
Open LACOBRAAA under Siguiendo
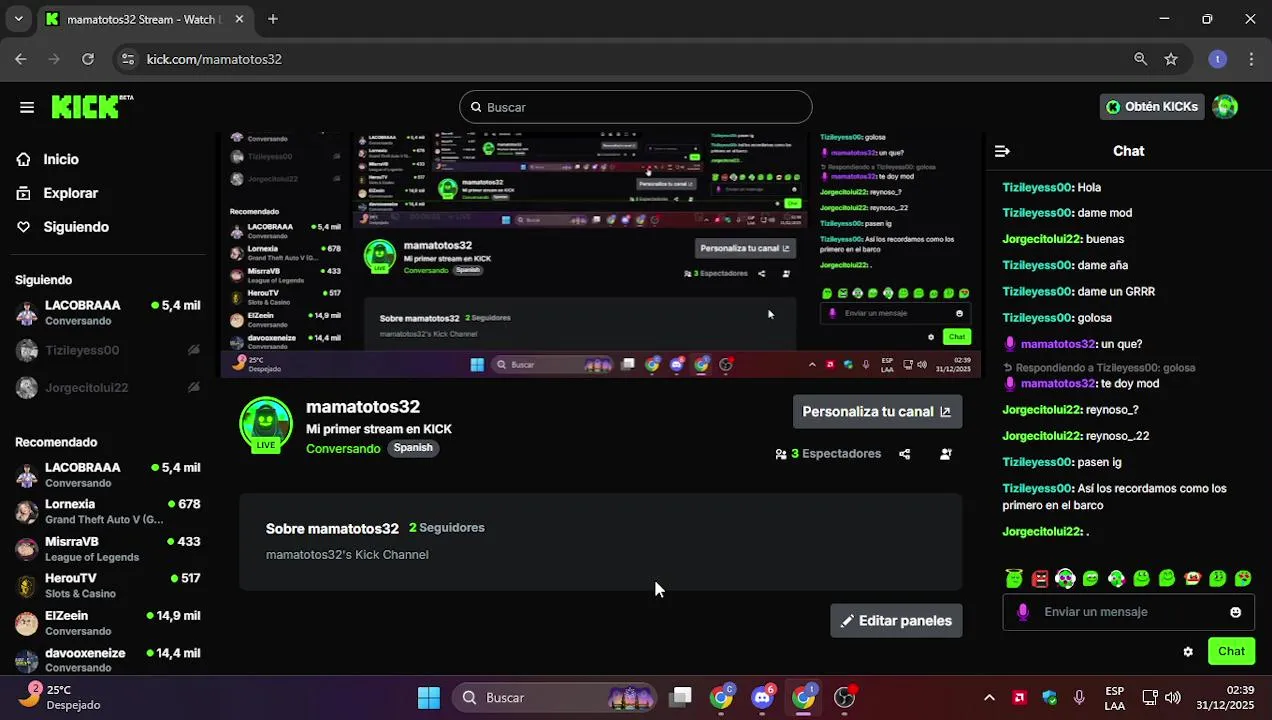click(108, 313)
